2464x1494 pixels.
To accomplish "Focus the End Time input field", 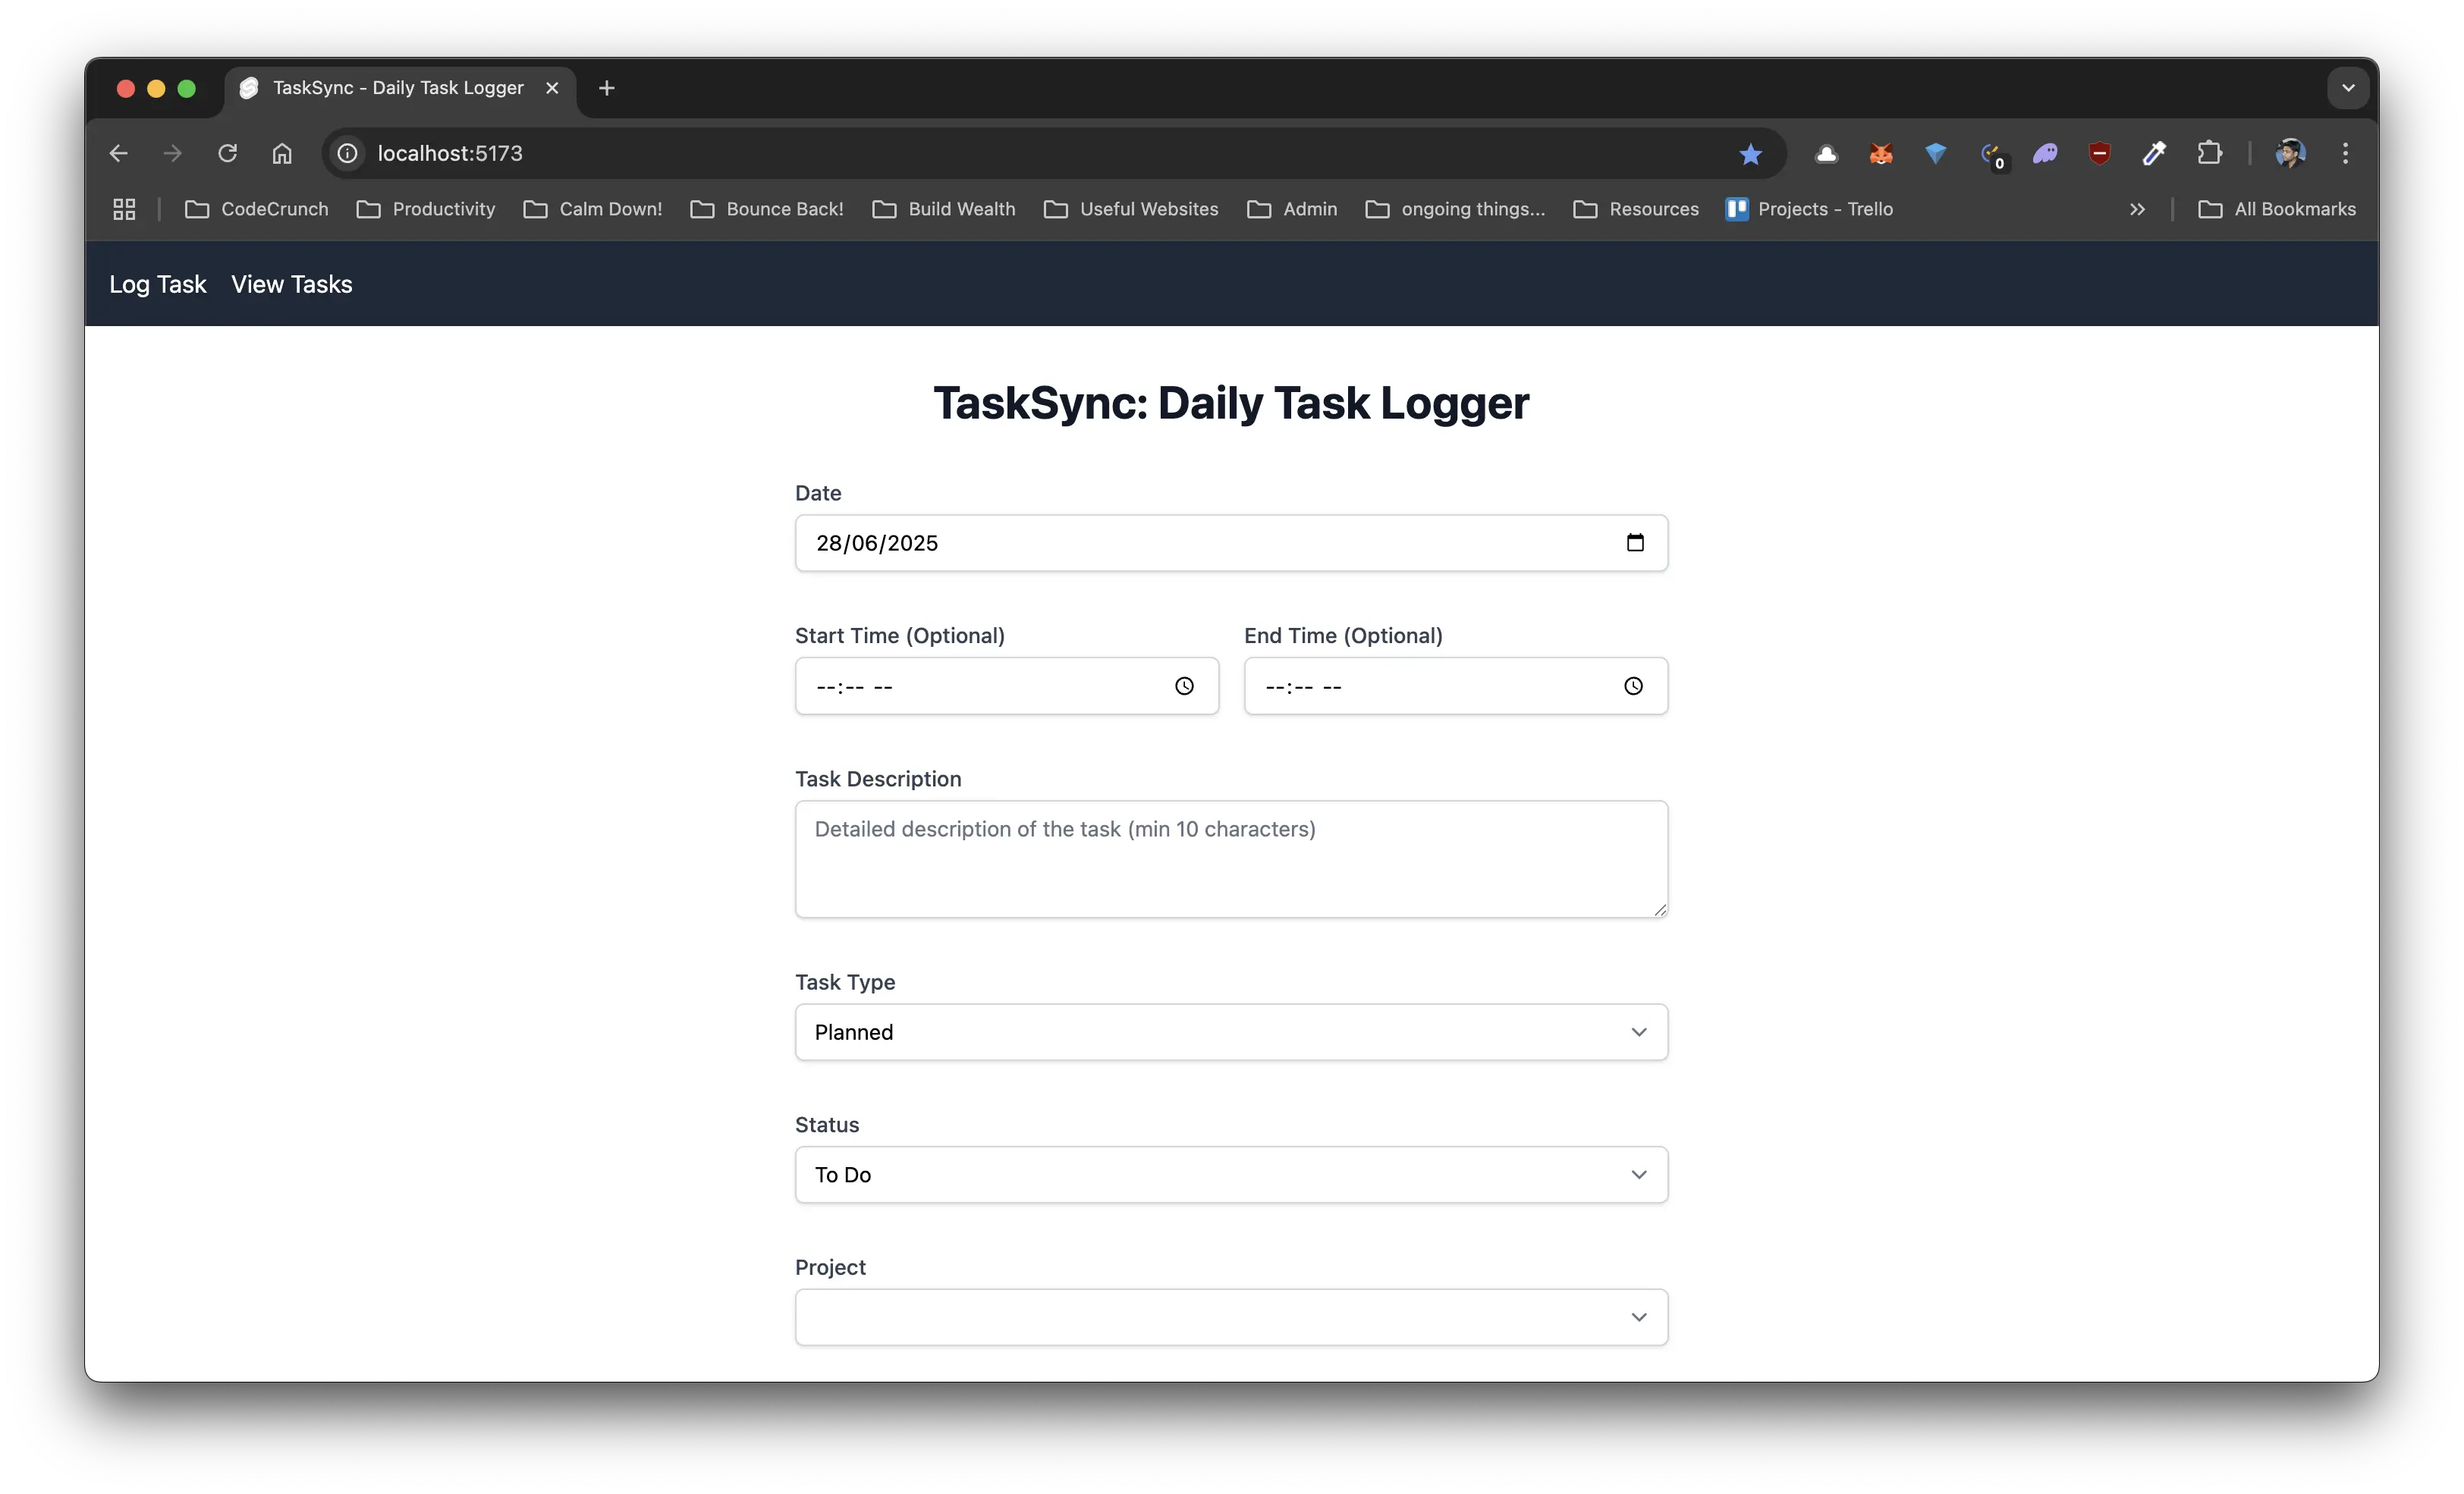I will click(x=1455, y=686).
